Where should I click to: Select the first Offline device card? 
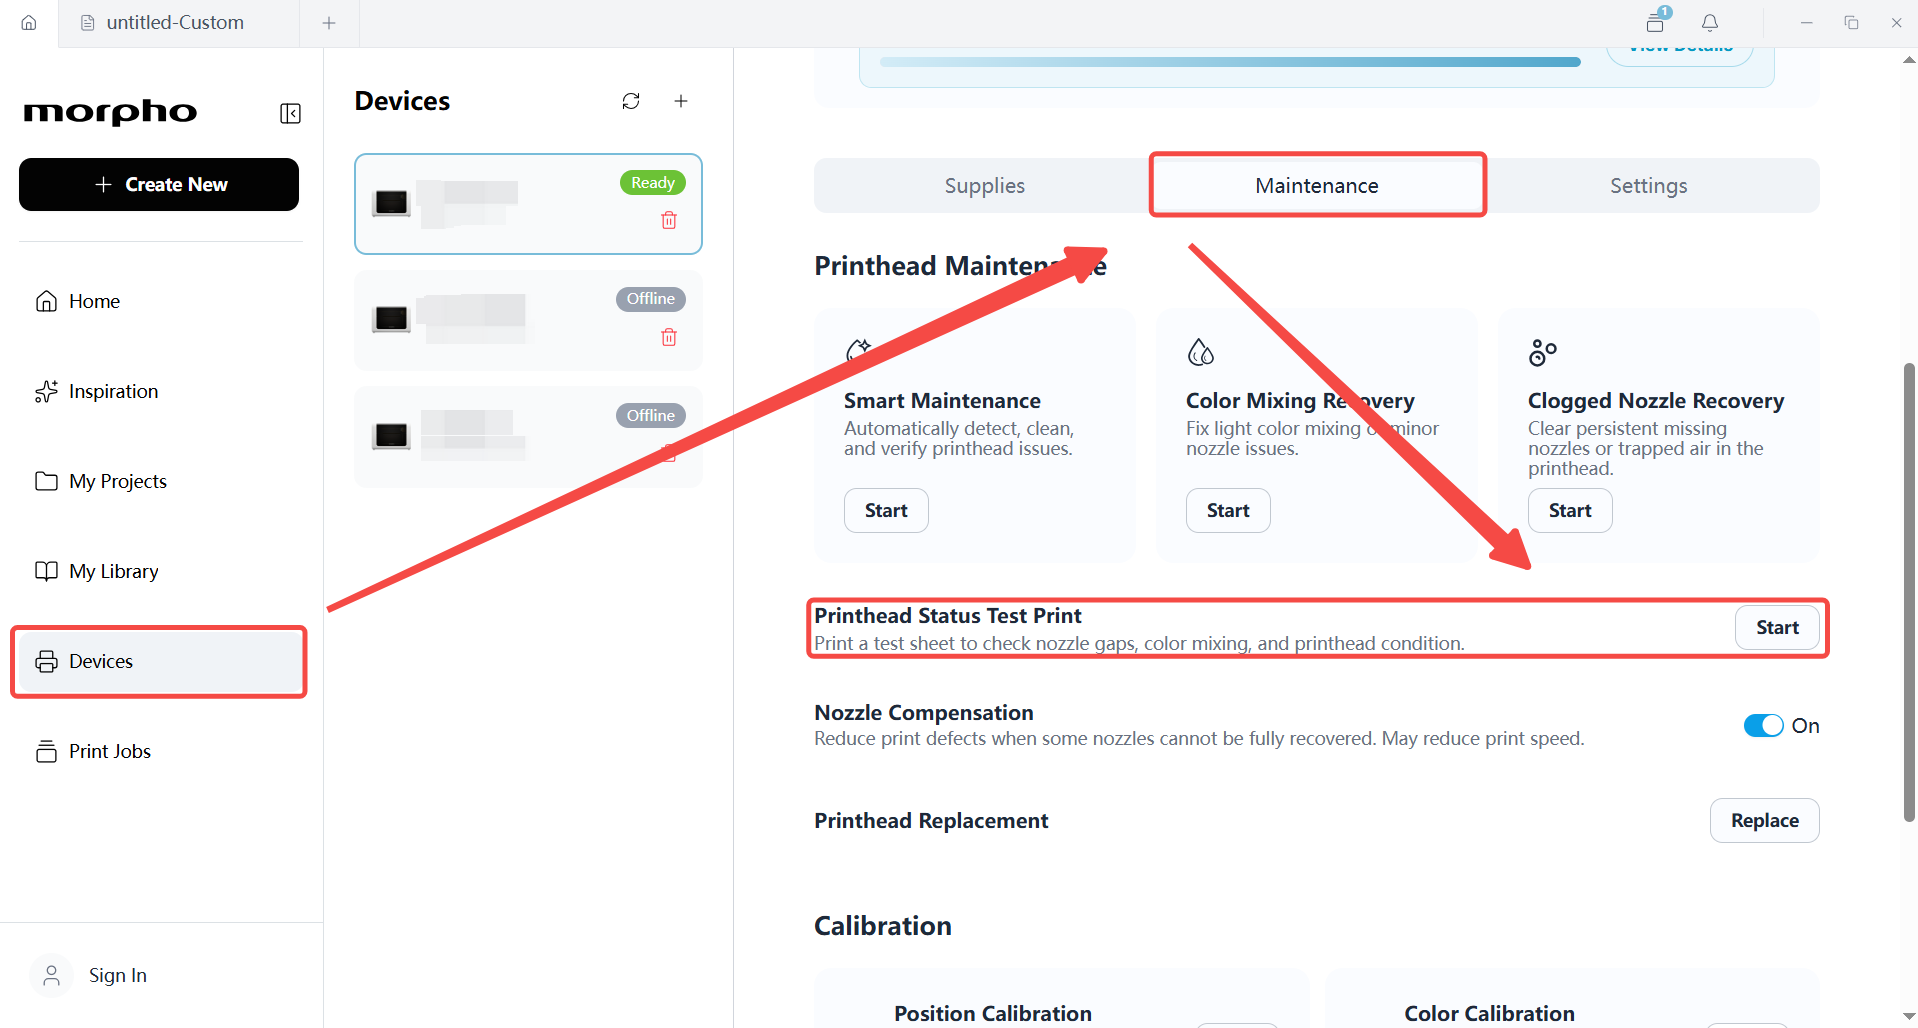click(528, 320)
